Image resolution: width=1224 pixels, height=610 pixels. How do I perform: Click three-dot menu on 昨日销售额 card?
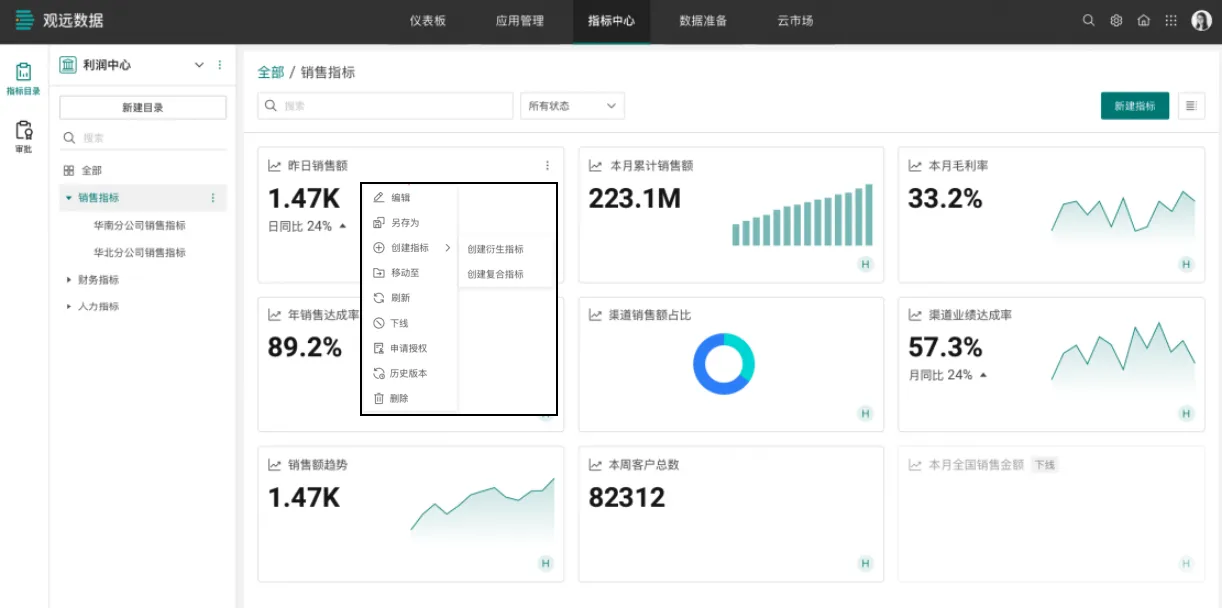point(547,166)
